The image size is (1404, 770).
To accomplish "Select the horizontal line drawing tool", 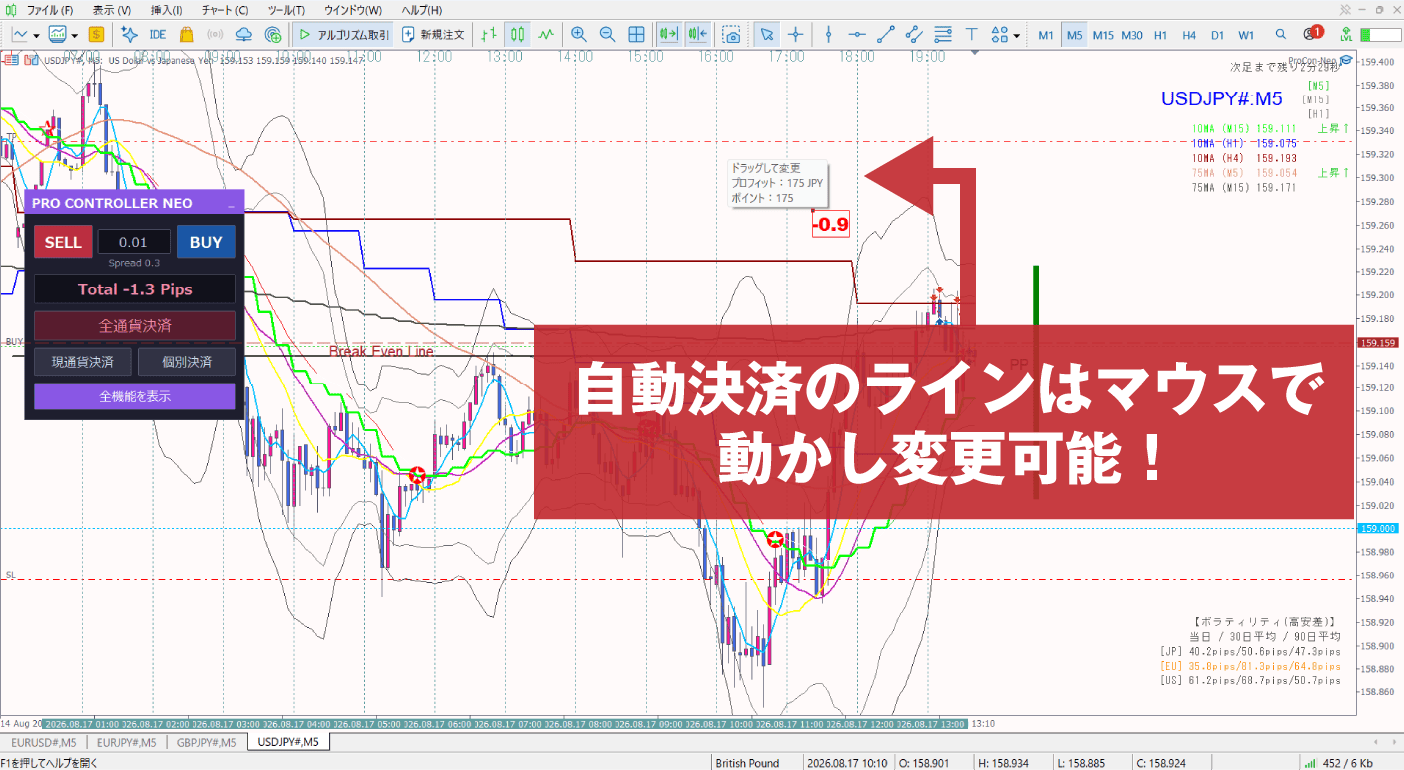I will pos(857,34).
